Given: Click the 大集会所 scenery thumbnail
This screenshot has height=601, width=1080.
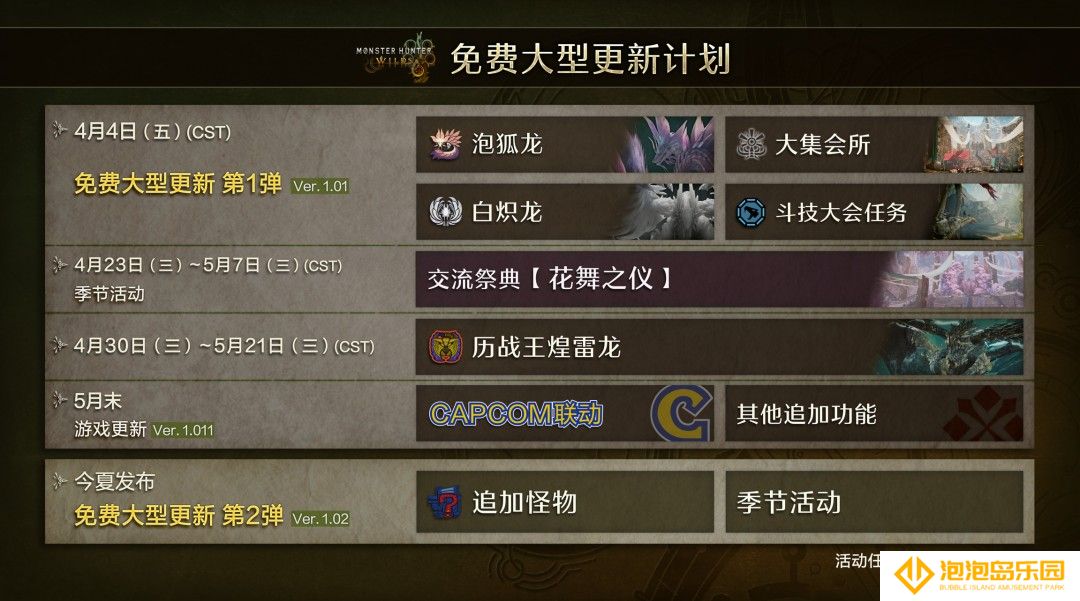Looking at the screenshot, I should (x=975, y=145).
